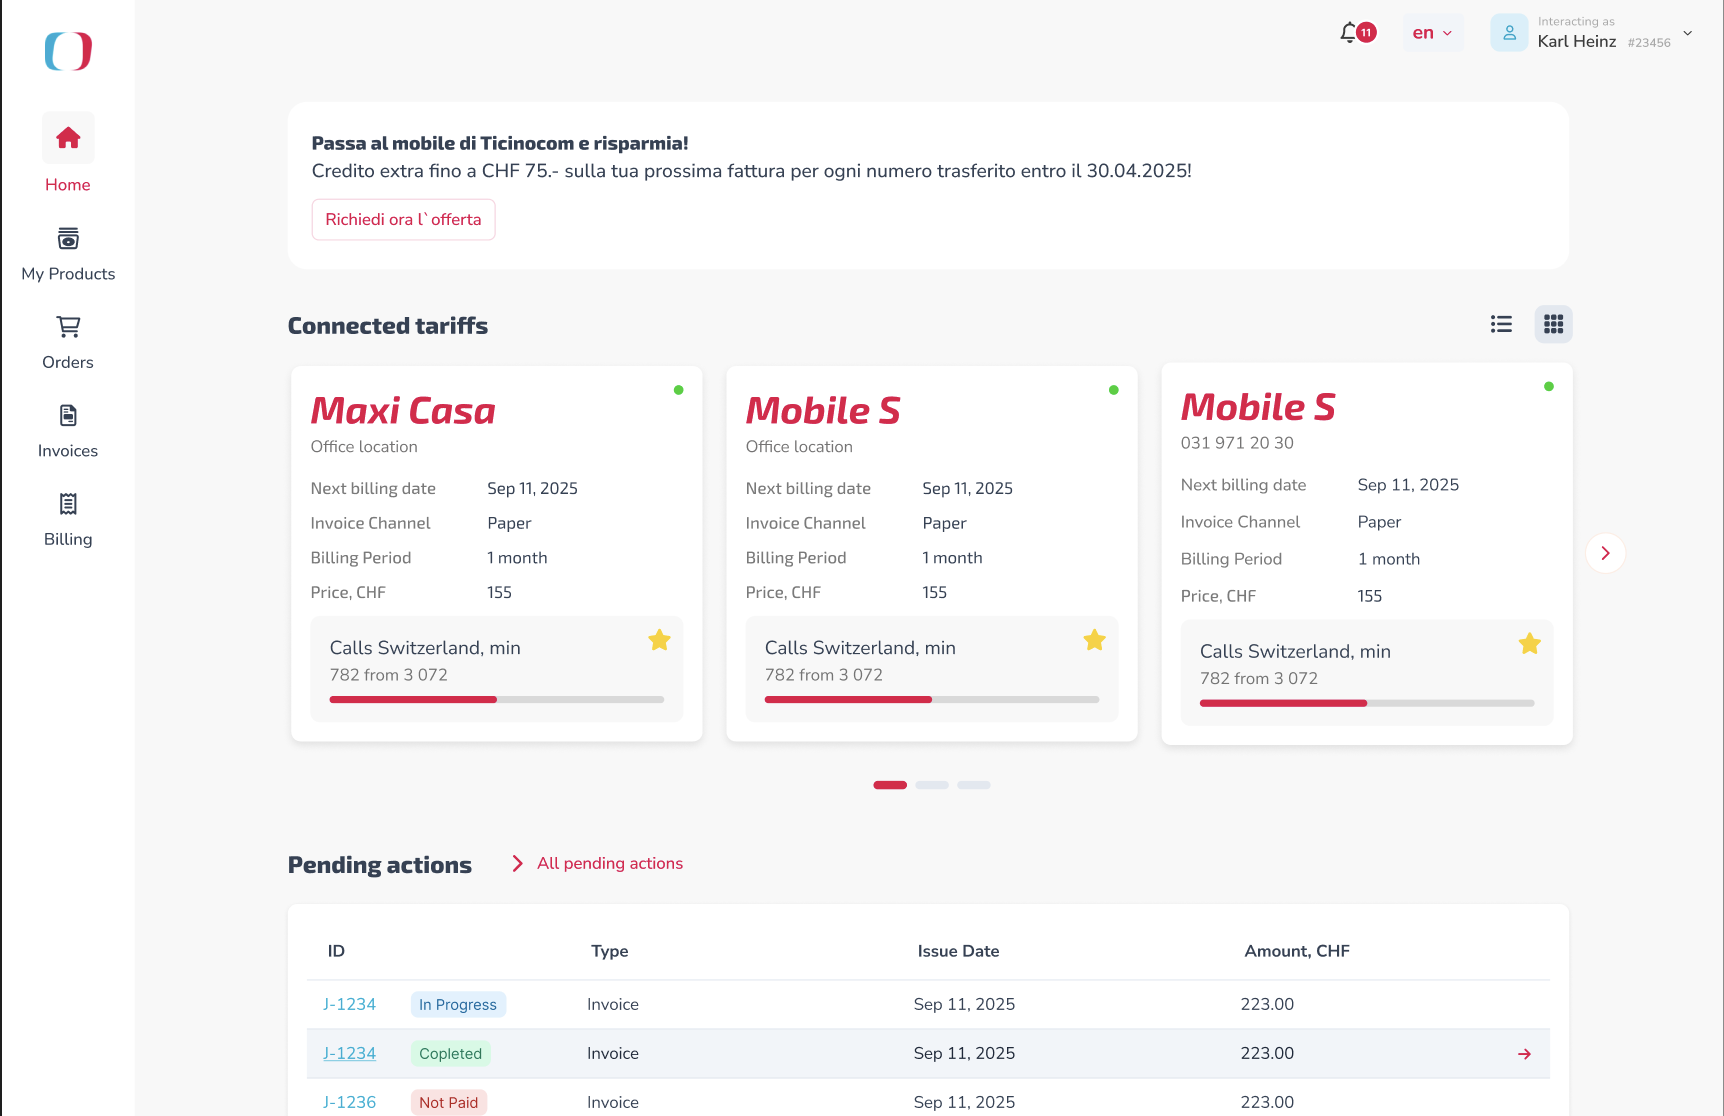The width and height of the screenshot is (1724, 1116).
Task: Switch connected tariffs to grid view
Action: pyautogui.click(x=1553, y=324)
